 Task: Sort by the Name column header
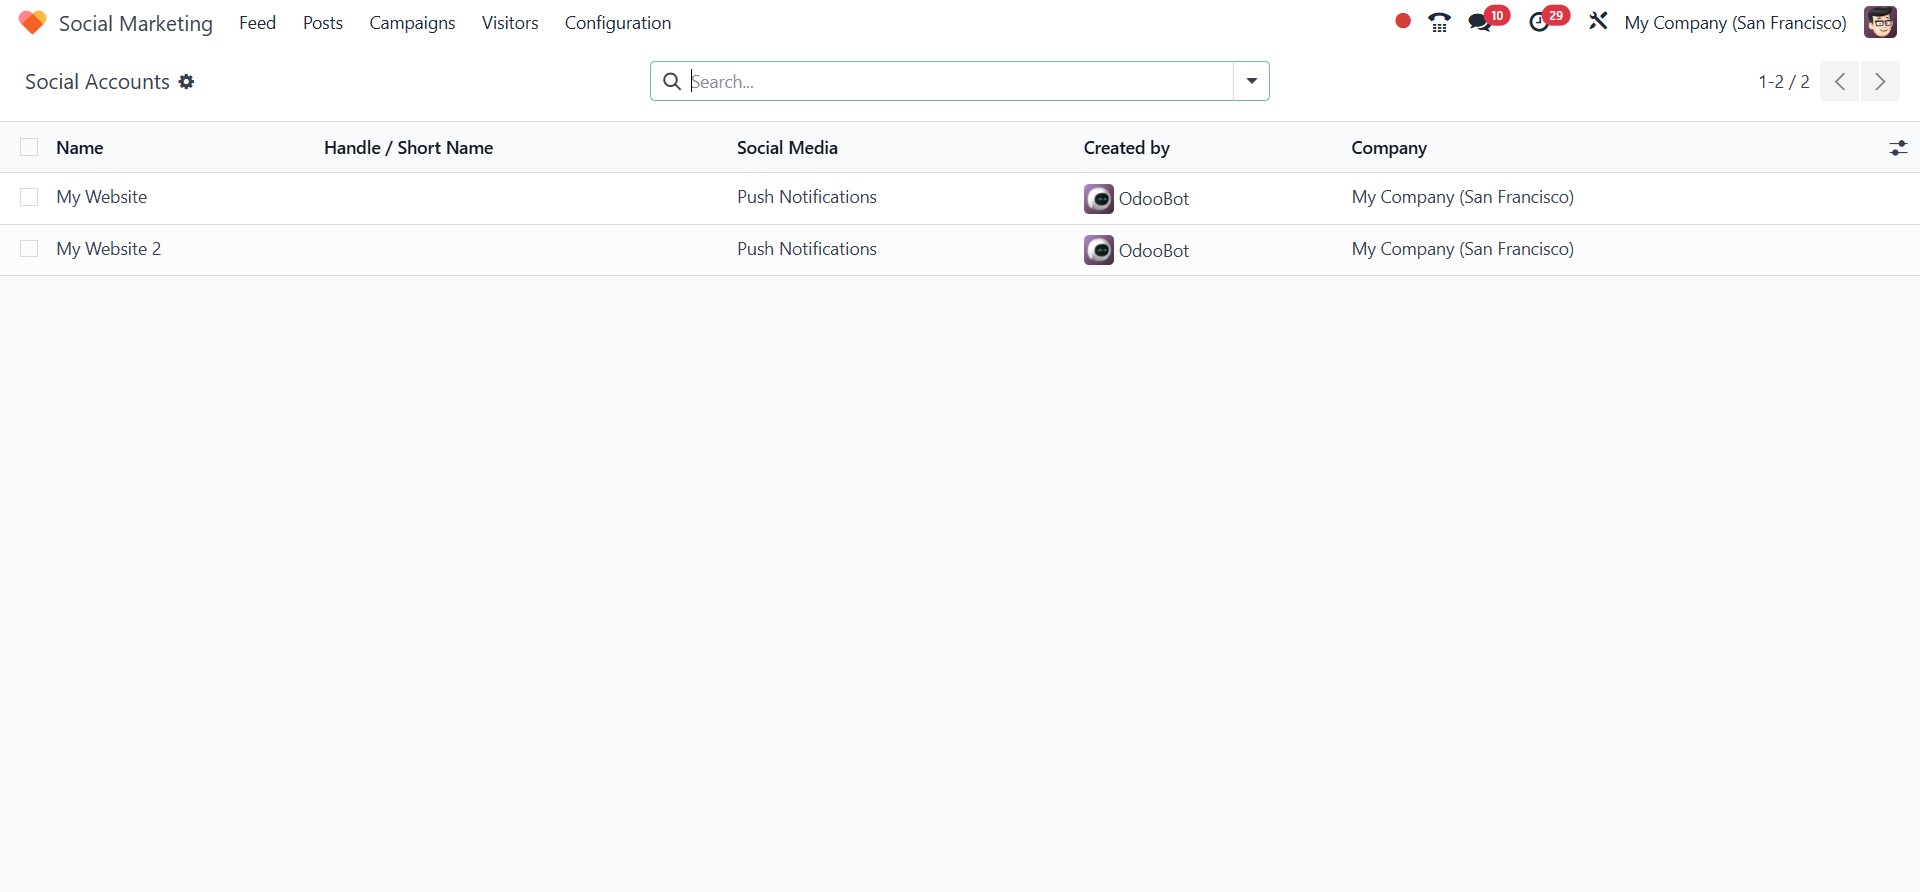coord(80,148)
